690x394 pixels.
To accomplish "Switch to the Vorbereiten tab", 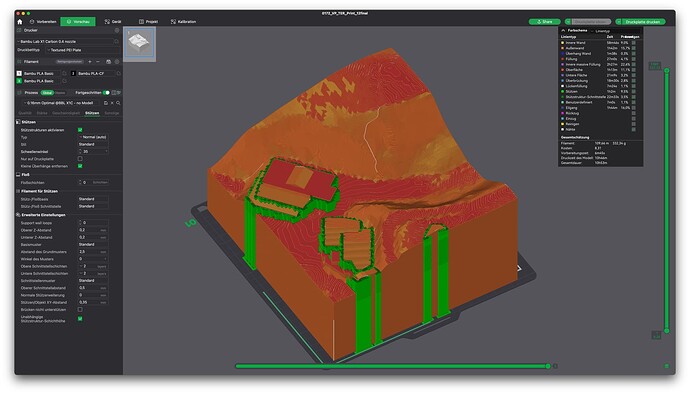I will 43,22.
